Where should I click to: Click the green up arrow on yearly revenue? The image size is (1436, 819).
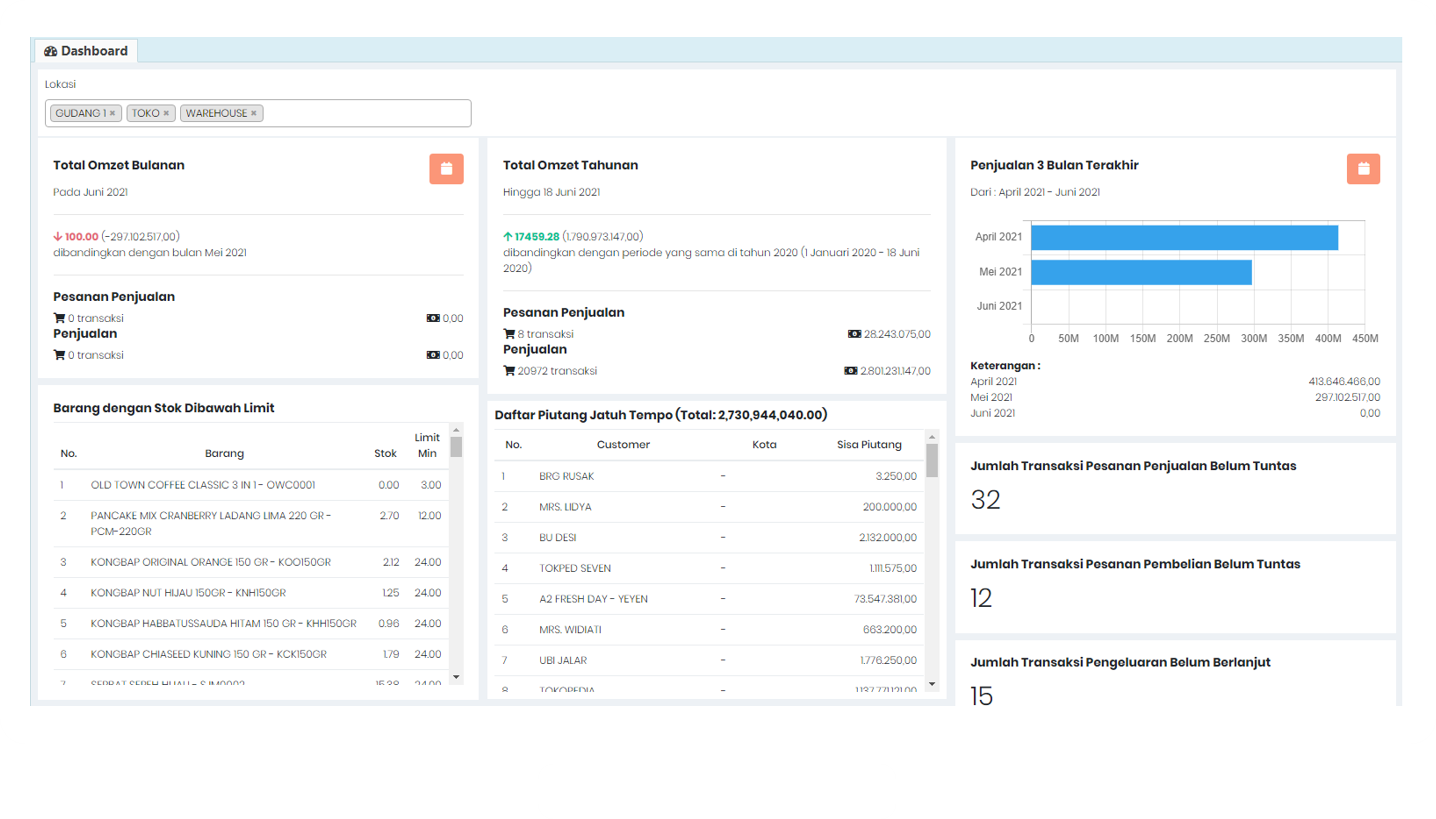(508, 237)
